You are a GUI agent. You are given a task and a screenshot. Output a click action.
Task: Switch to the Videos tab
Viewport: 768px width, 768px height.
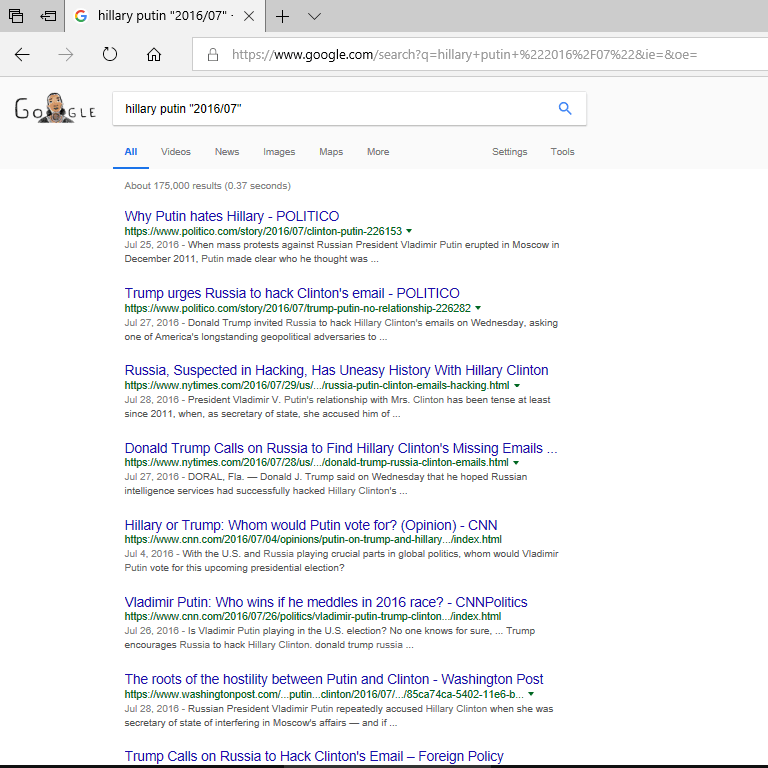coord(176,152)
